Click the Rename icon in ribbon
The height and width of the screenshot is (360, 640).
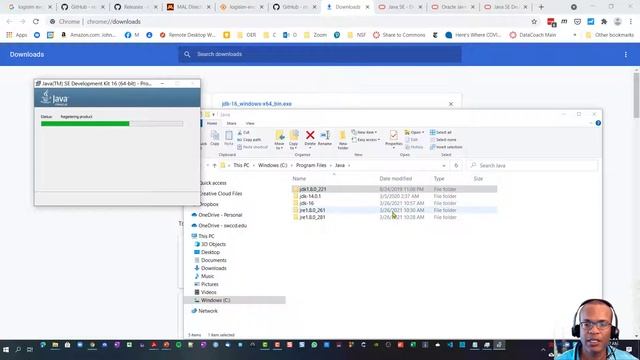pos(325,135)
